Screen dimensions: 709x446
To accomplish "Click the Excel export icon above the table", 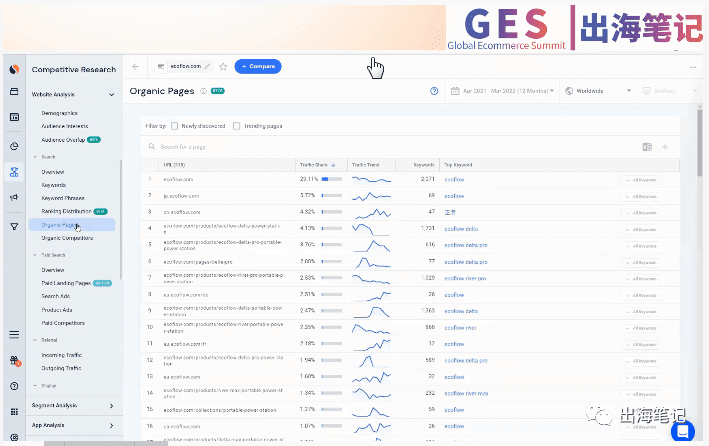I will point(647,147).
